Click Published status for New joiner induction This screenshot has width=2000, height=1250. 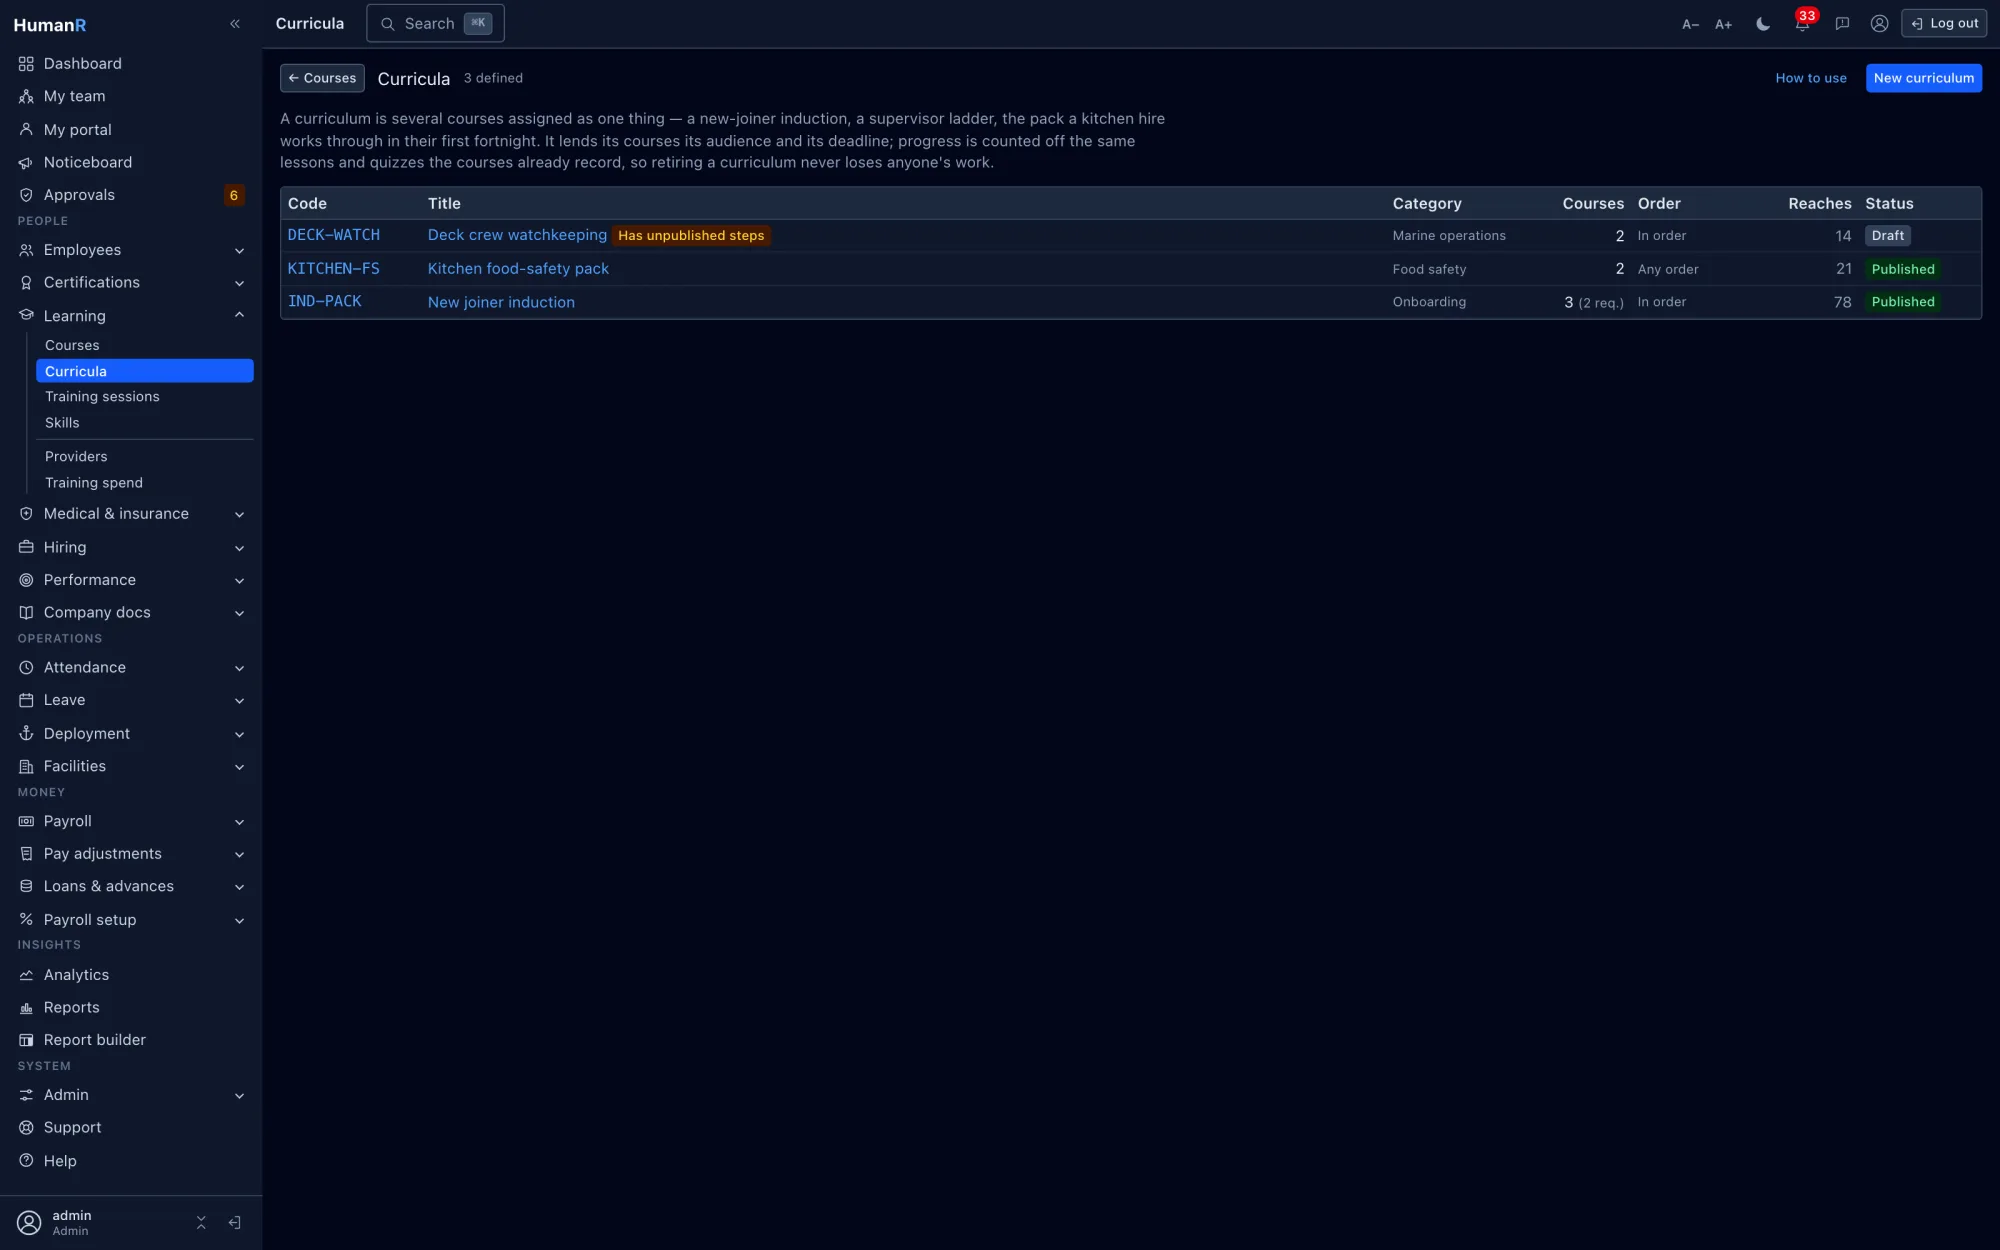(1903, 302)
